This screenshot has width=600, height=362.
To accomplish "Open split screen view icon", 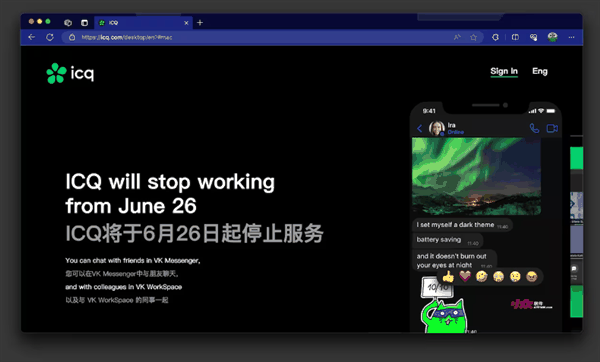I will [x=515, y=37].
